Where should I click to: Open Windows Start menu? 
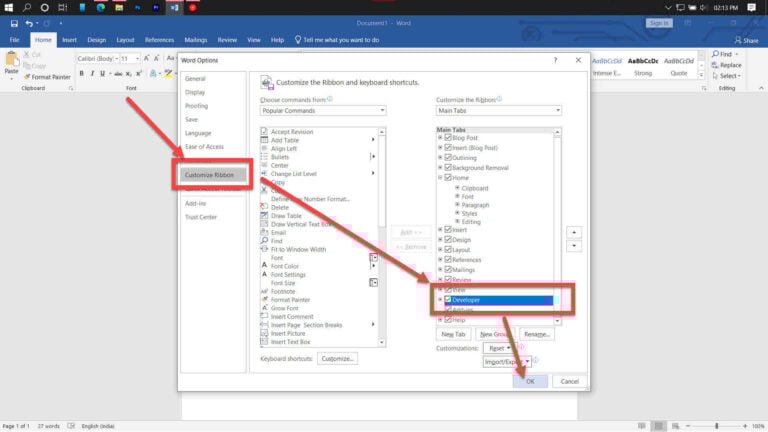(x=8, y=7)
